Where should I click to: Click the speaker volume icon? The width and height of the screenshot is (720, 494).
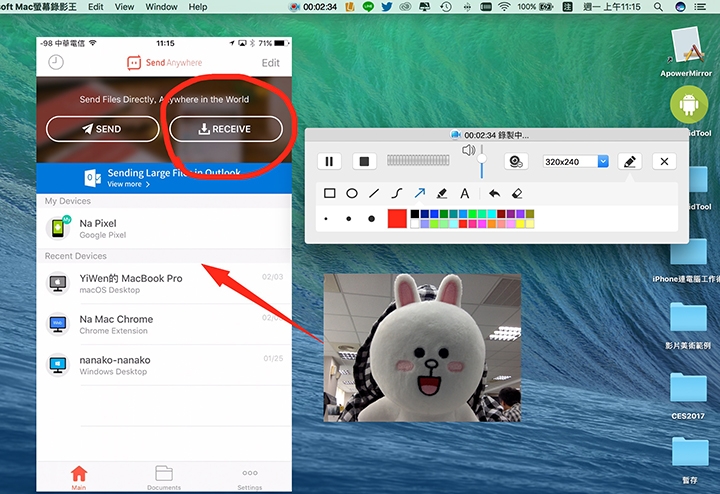pyautogui.click(x=468, y=150)
